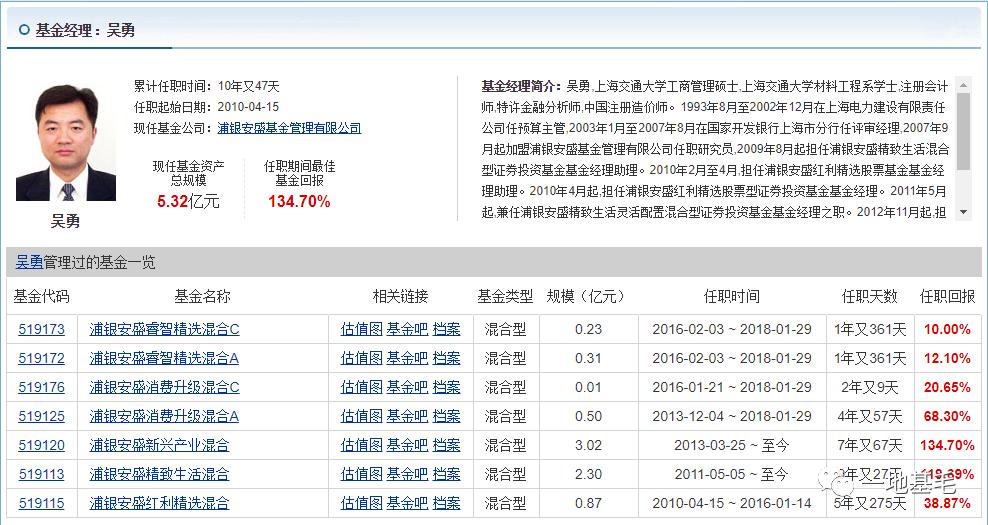Viewport: 988px width, 525px height.
Task: Open fund code 519125 link
Action: pyautogui.click(x=42, y=416)
